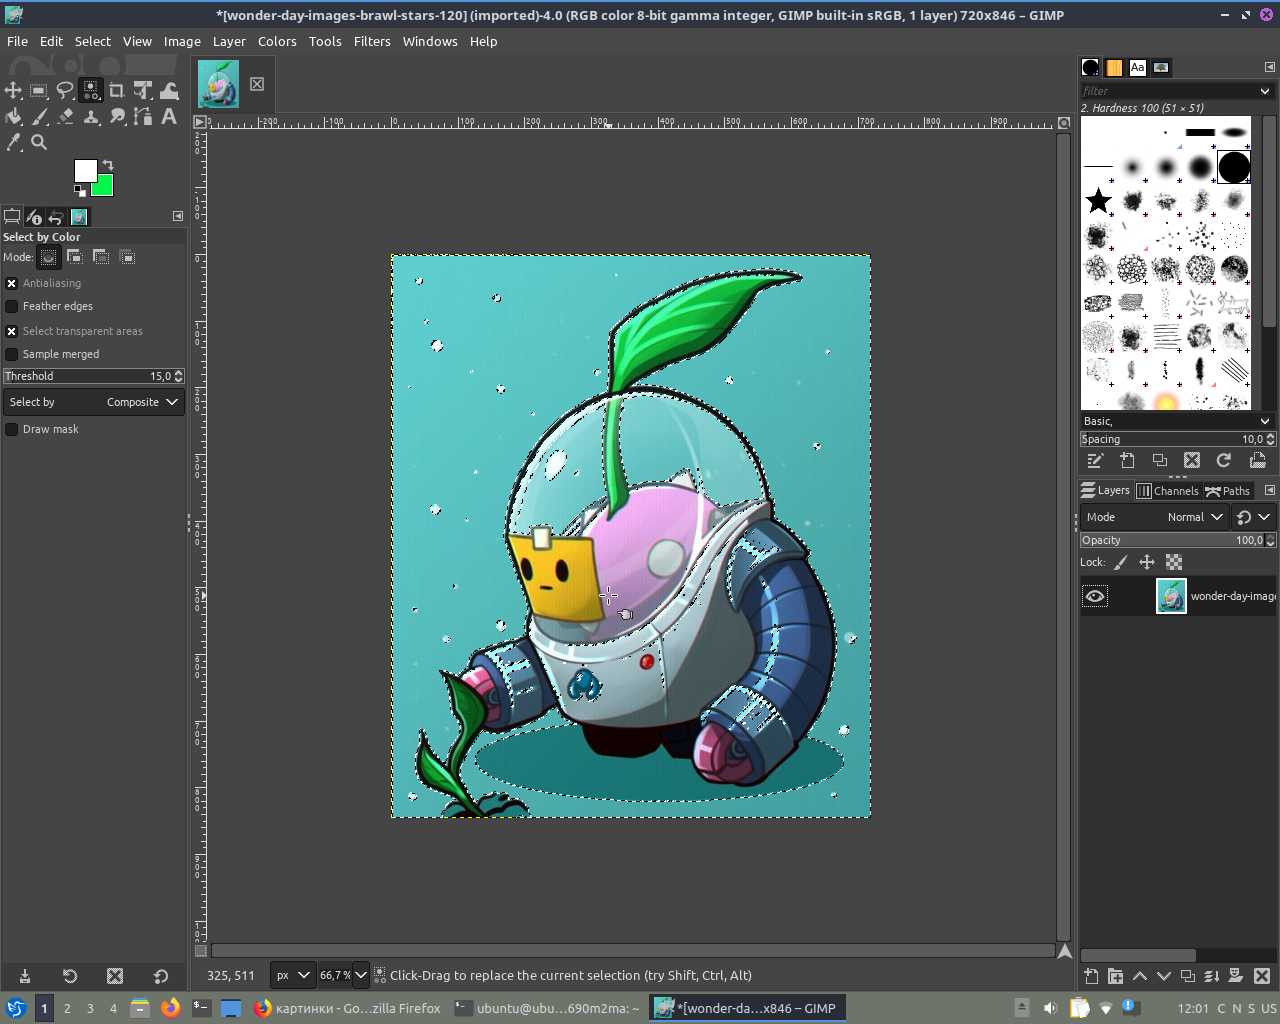Select the Bucket Fill tool
The image size is (1280, 1024).
coord(13,116)
